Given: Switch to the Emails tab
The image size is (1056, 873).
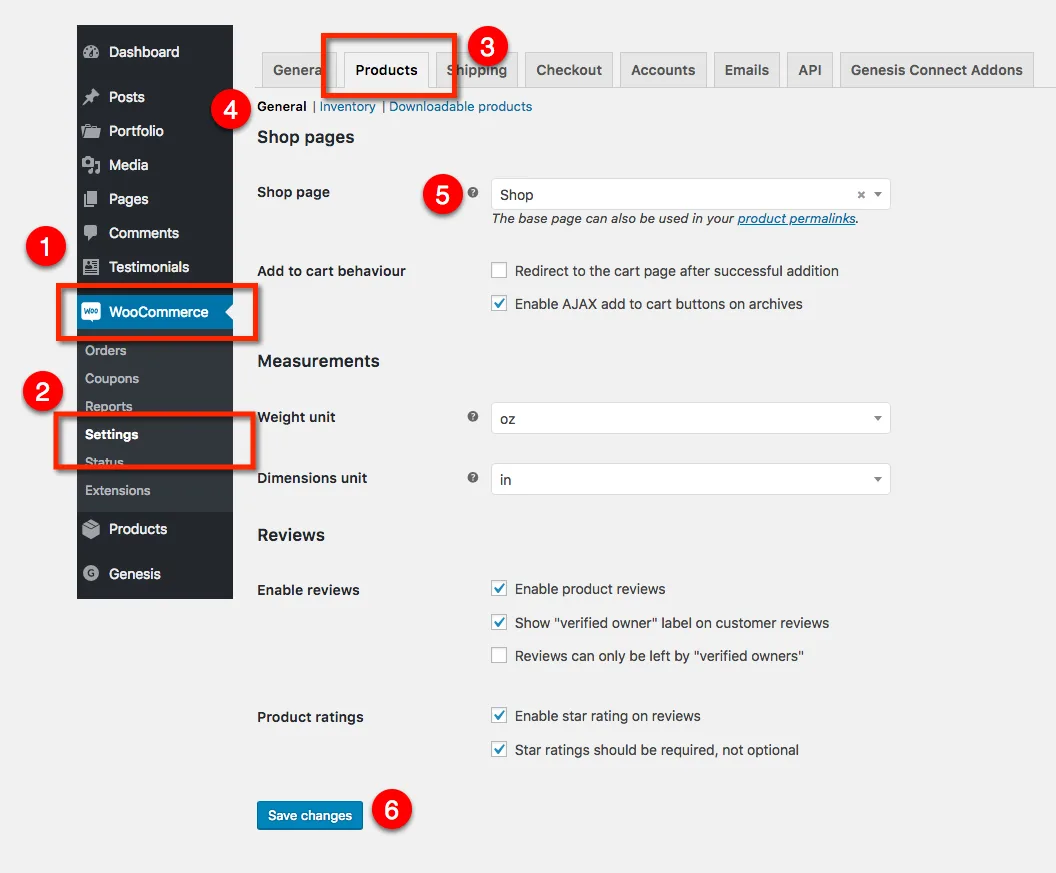Looking at the screenshot, I should pyautogui.click(x=747, y=70).
